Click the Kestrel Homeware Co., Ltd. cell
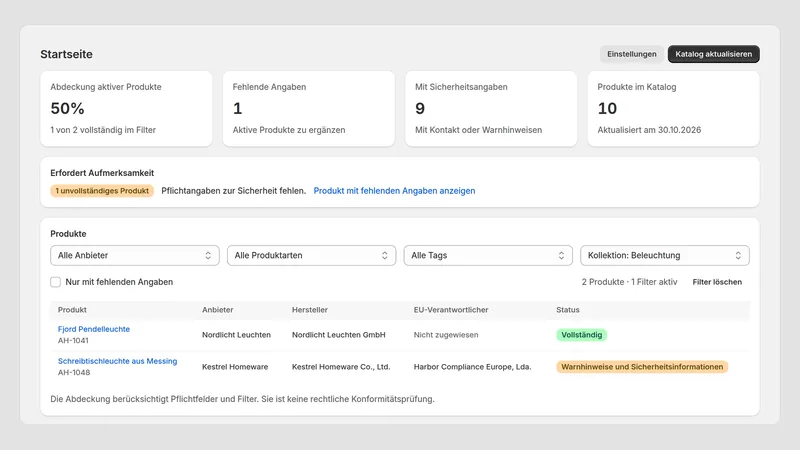This screenshot has height=450, width=800. click(341, 367)
